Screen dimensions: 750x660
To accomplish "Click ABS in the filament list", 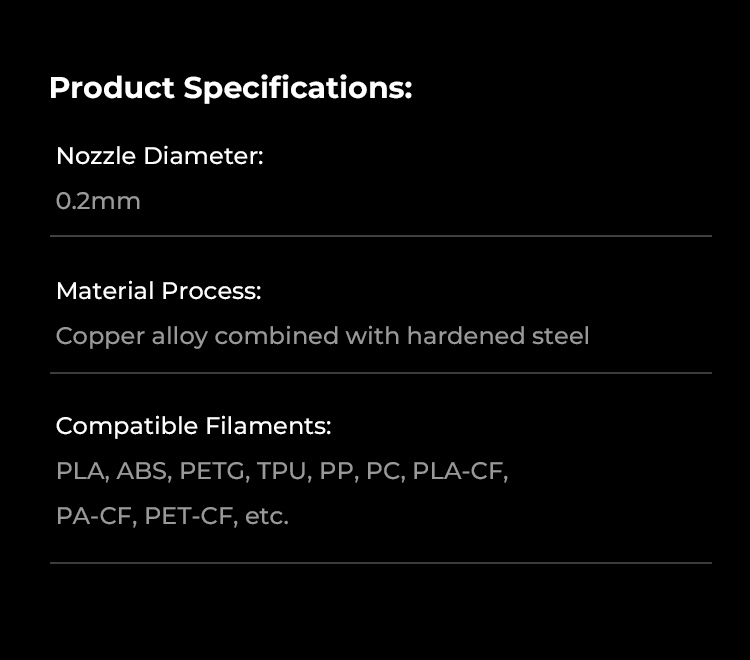I will tap(143, 471).
